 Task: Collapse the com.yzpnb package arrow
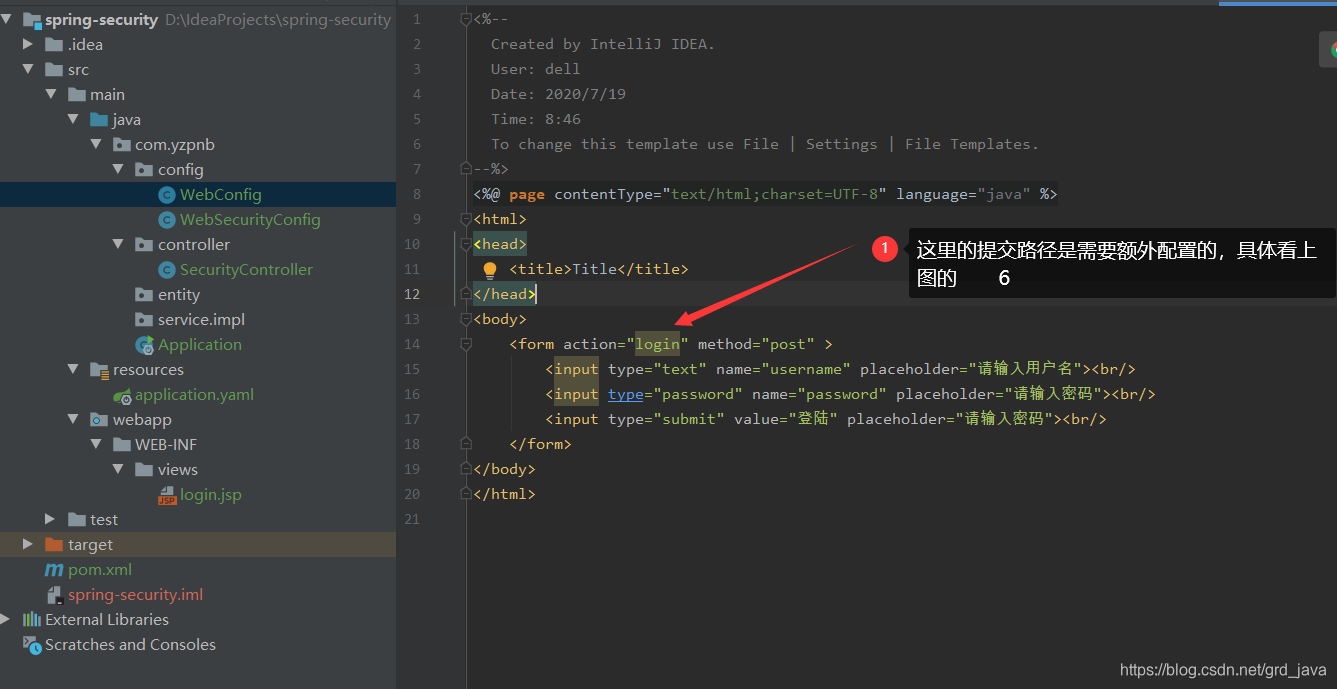click(x=96, y=144)
